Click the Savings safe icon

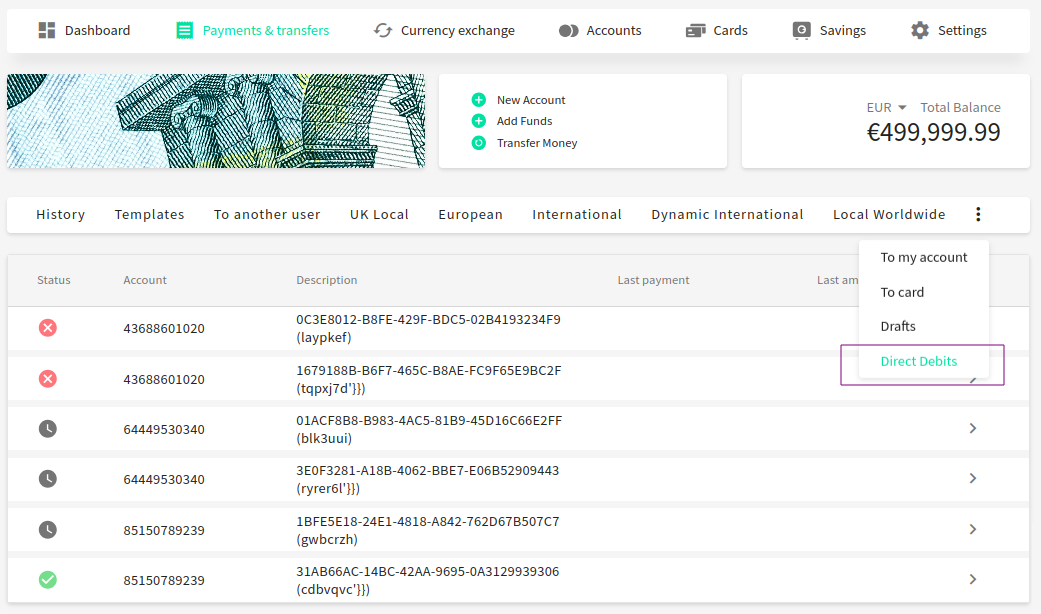click(x=801, y=30)
